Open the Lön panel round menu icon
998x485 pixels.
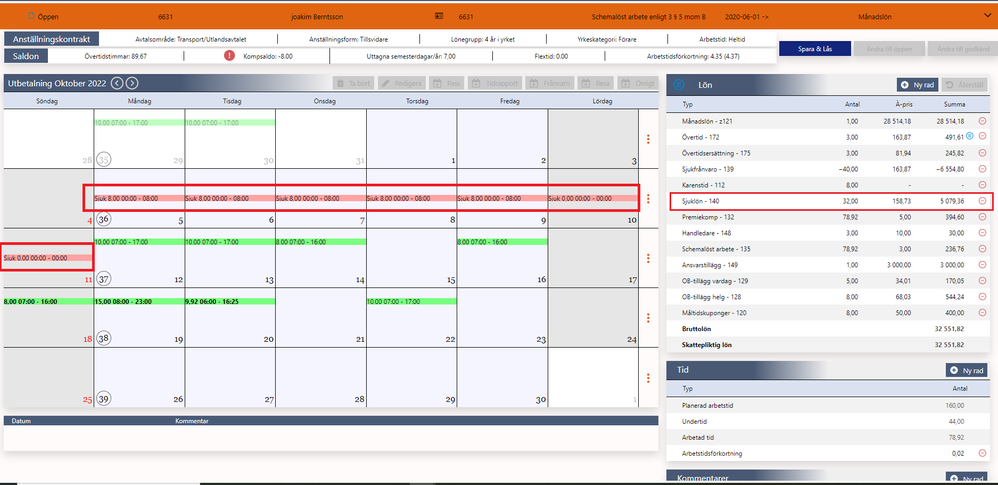[x=678, y=84]
